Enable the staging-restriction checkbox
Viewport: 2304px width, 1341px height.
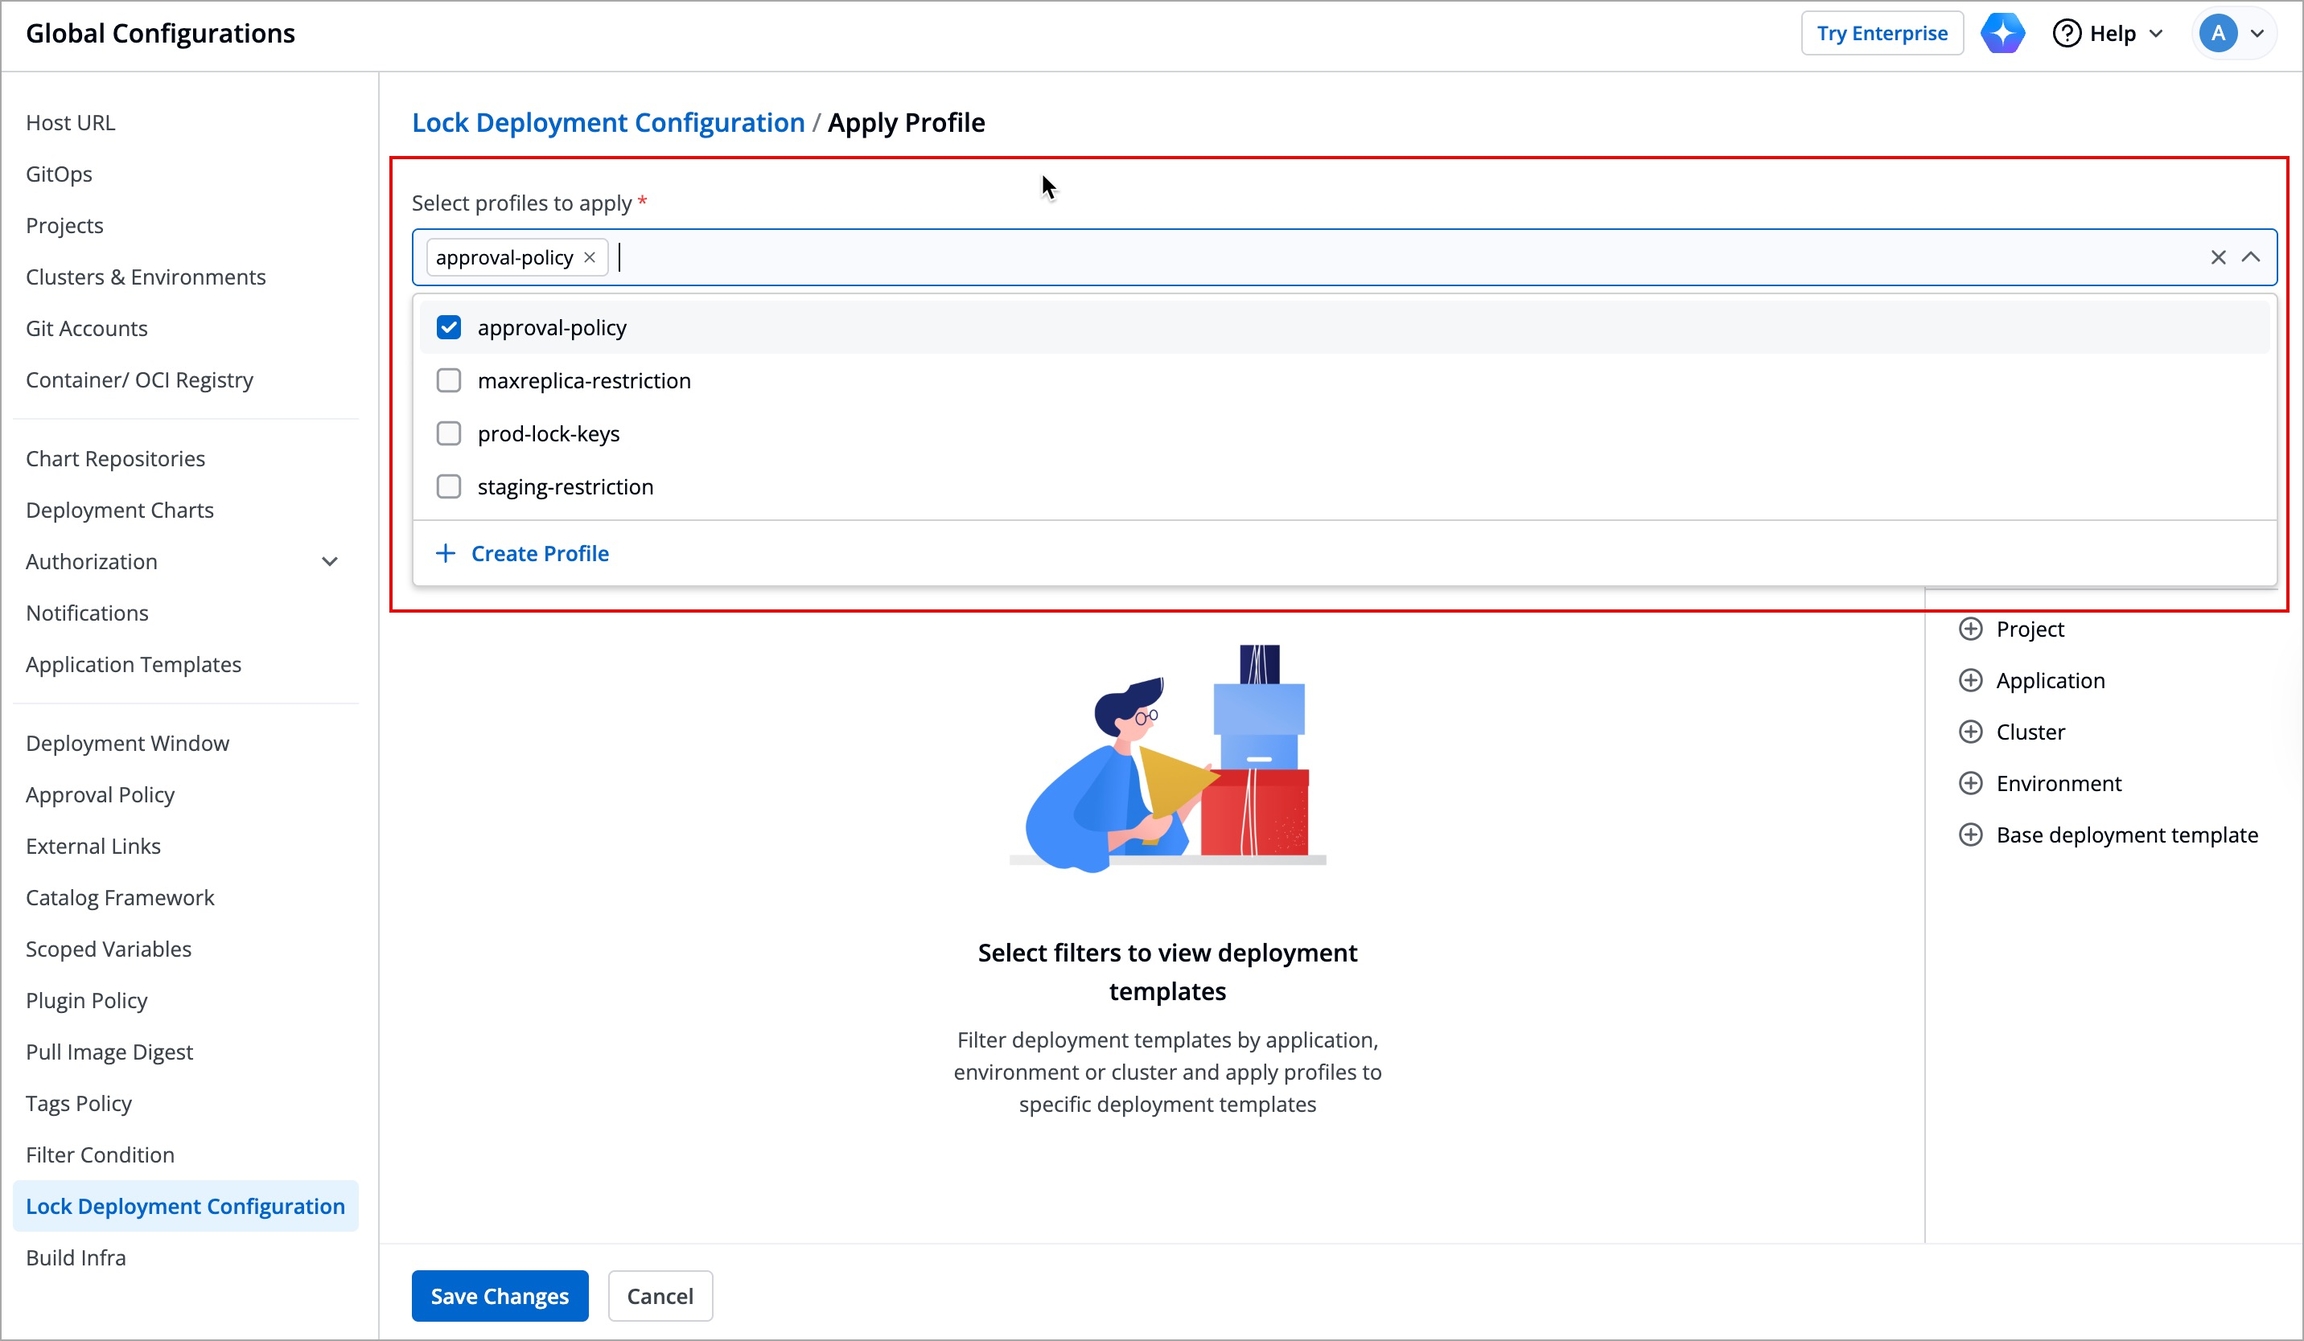coord(449,487)
